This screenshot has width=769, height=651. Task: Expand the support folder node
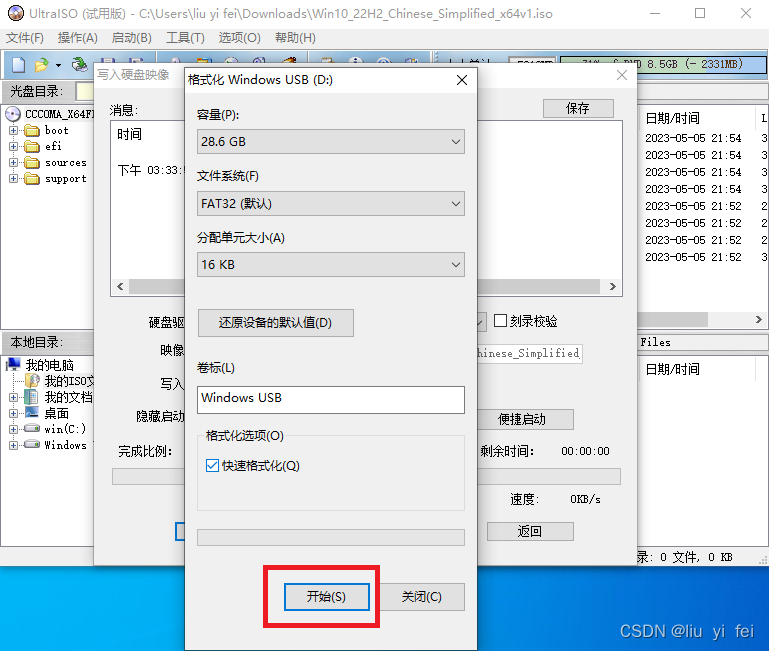tap(14, 179)
